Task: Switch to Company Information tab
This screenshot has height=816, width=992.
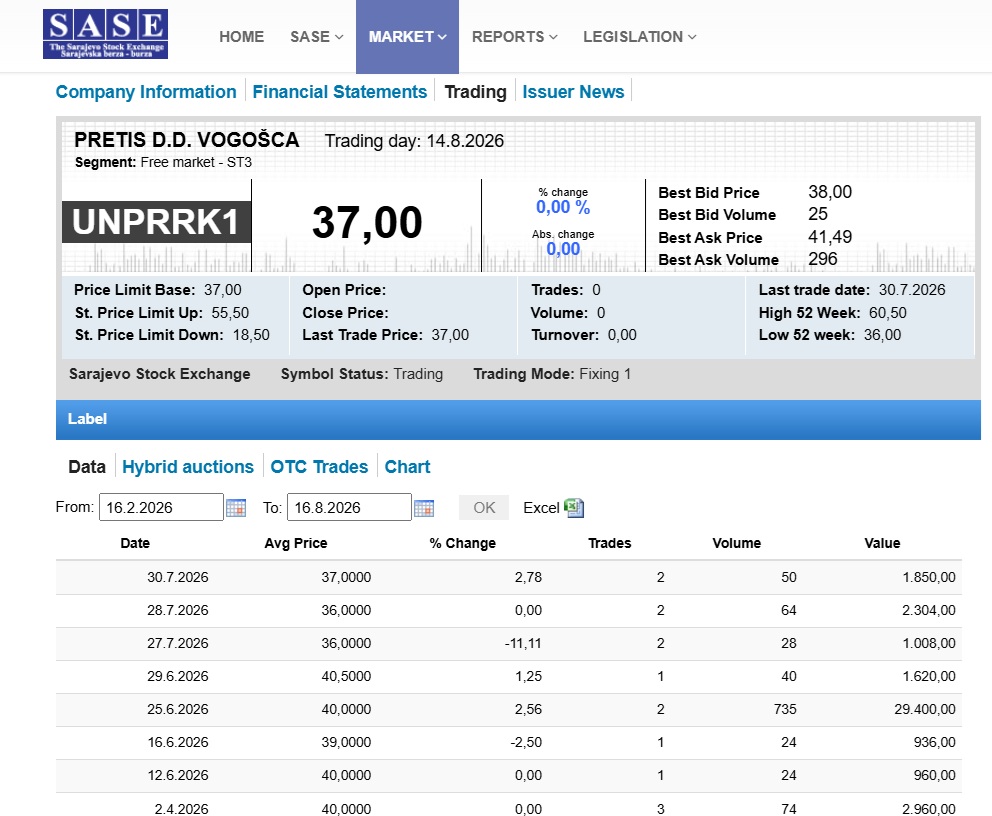Action: click(146, 92)
